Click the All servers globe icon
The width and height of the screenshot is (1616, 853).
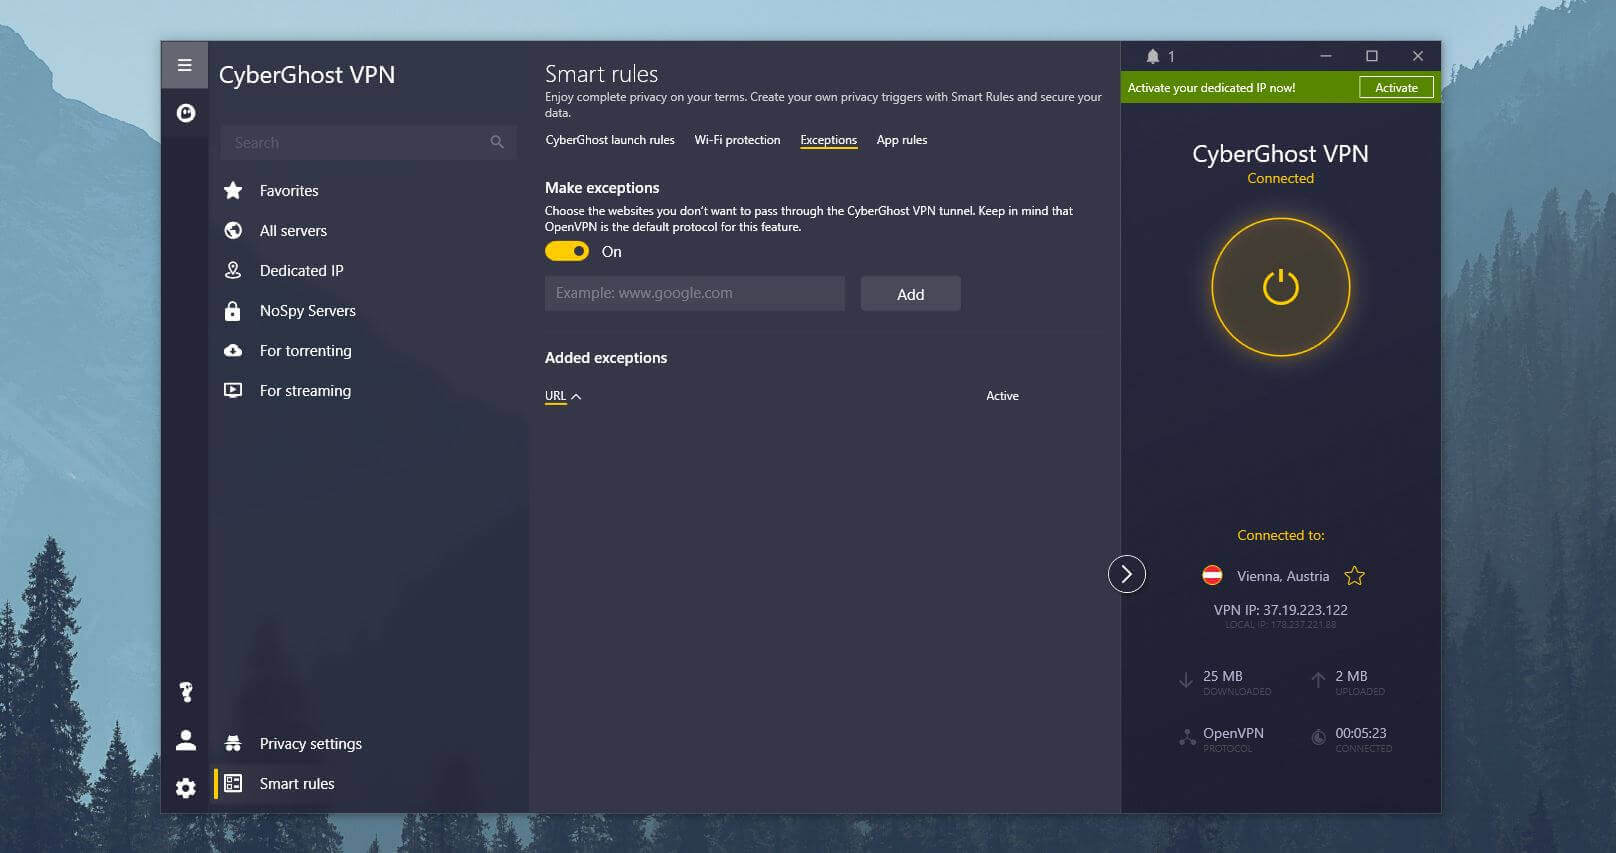point(233,230)
